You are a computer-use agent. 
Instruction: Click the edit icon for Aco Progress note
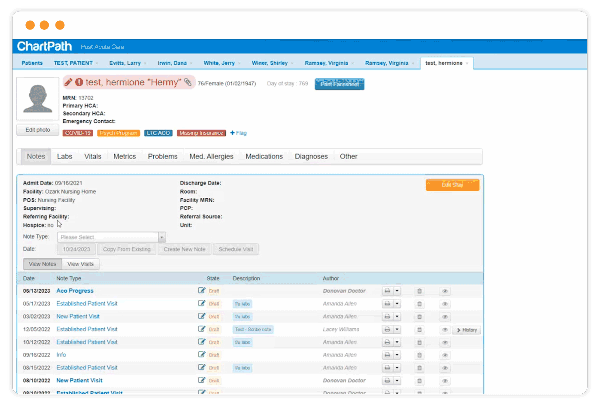tap(202, 290)
